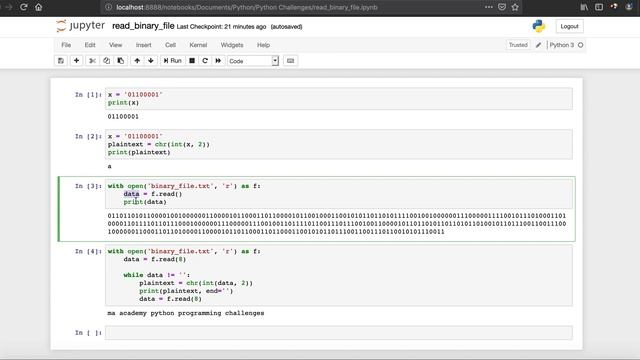Open the Cell menu
Screen dimensions: 640x360
click(170, 45)
